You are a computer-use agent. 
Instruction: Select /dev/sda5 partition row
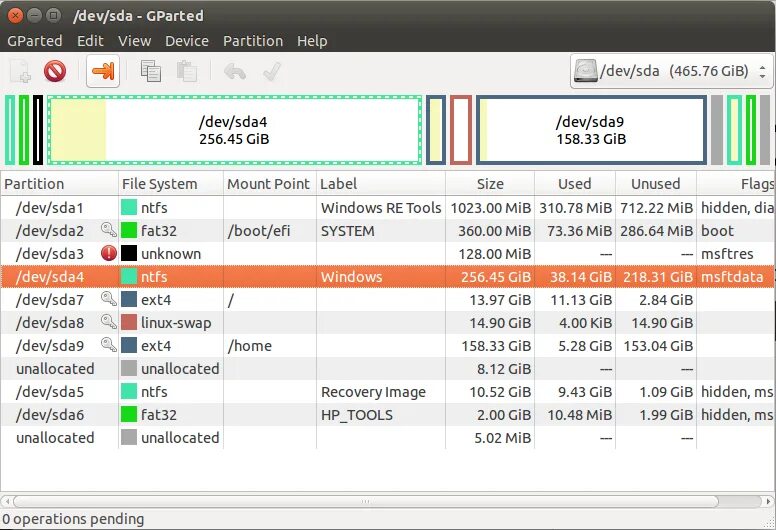[388, 391]
